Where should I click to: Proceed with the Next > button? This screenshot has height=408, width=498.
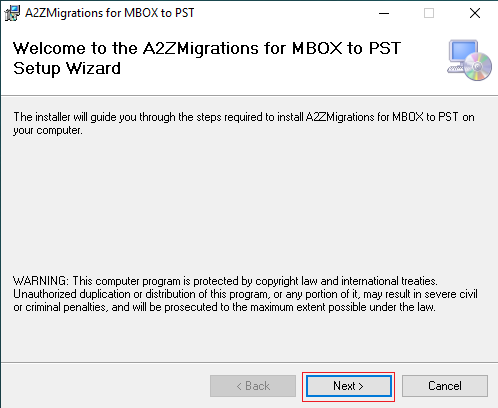(349, 386)
